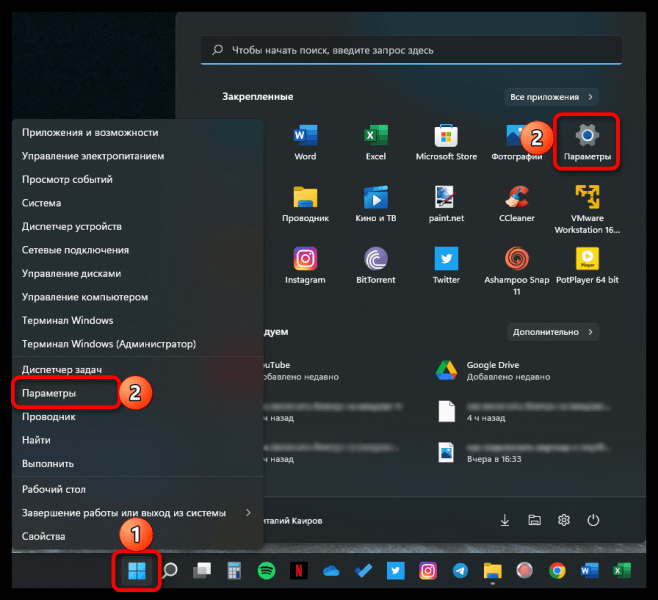Open Управление дисками
The height and width of the screenshot is (600, 658).
(x=137, y=274)
